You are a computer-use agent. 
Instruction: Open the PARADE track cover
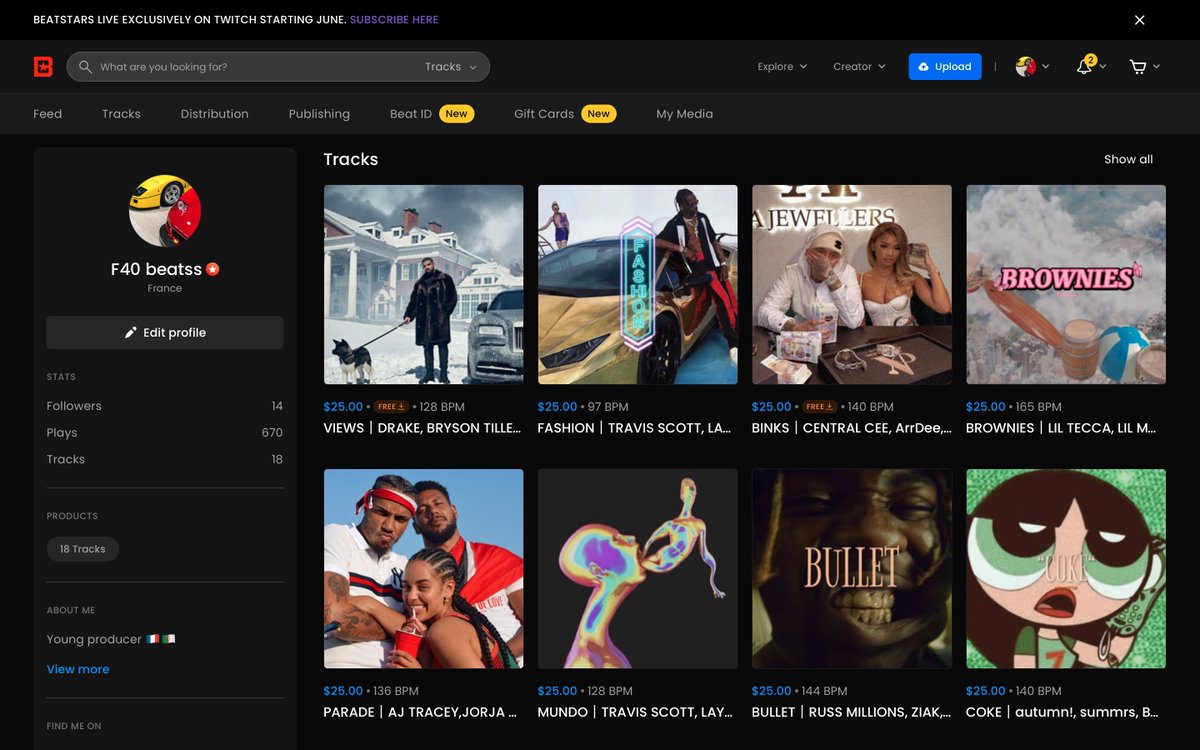(424, 569)
